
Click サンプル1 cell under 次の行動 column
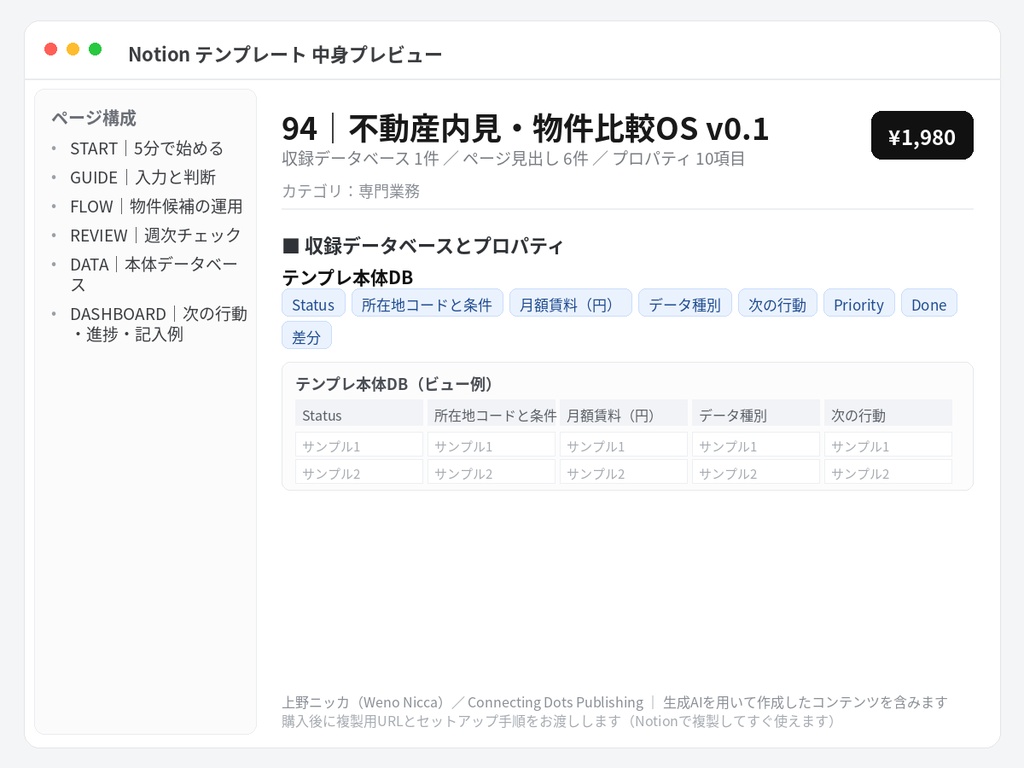(x=888, y=445)
